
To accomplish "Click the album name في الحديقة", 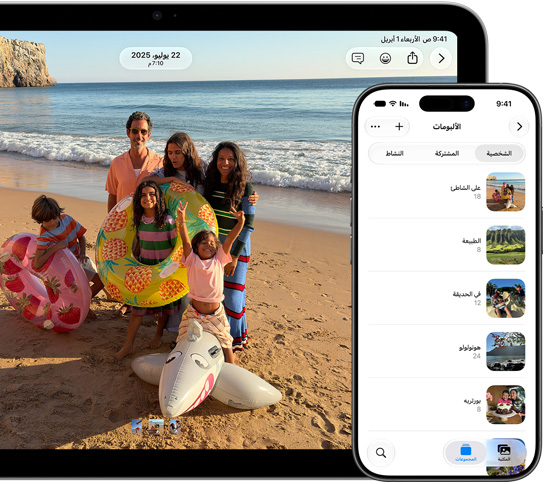I will (467, 294).
